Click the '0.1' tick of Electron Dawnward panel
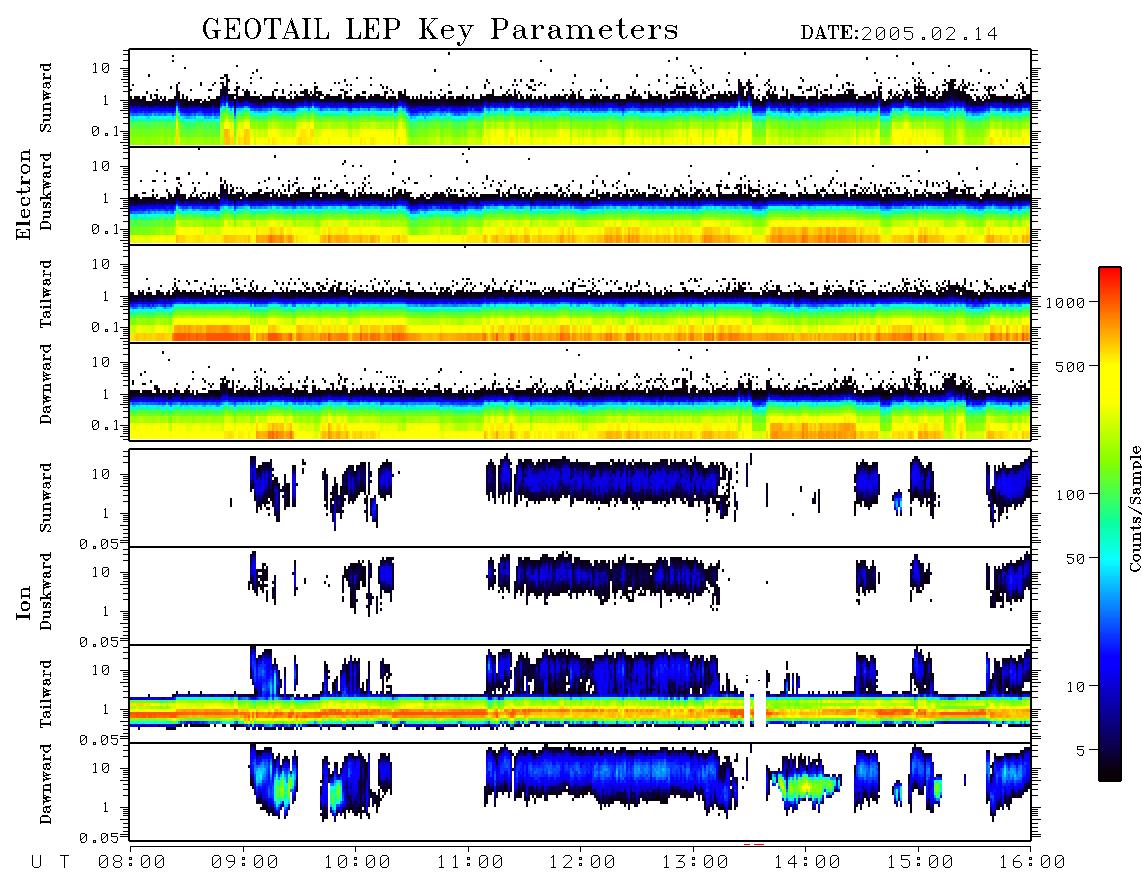 point(105,425)
